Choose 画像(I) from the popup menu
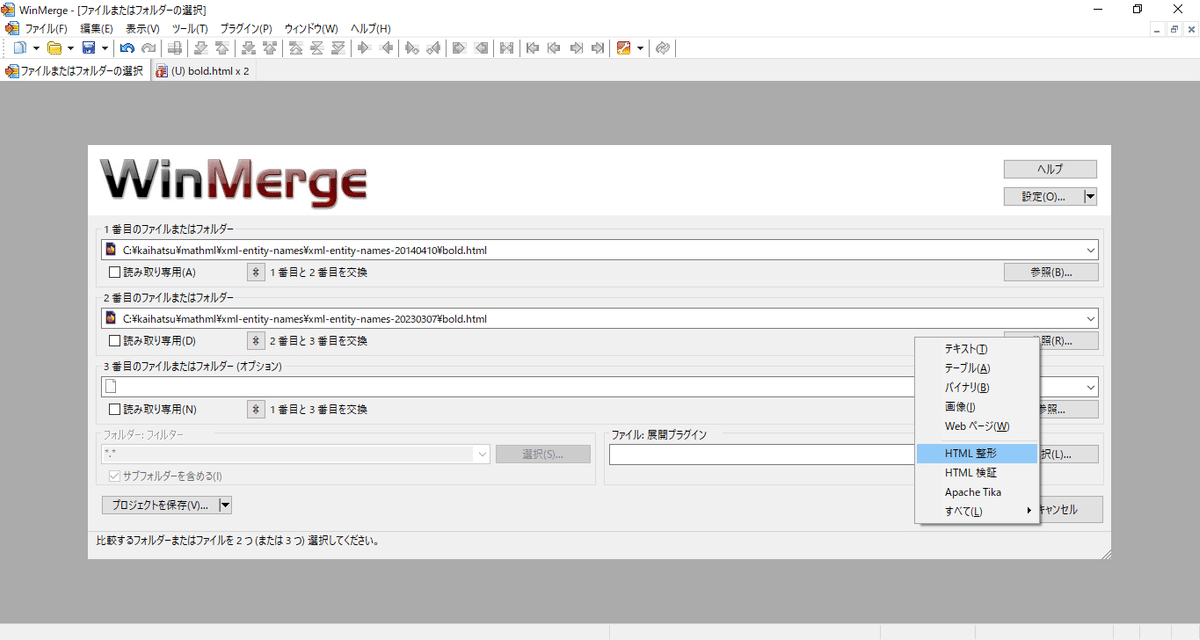The image size is (1200, 640). point(977,406)
